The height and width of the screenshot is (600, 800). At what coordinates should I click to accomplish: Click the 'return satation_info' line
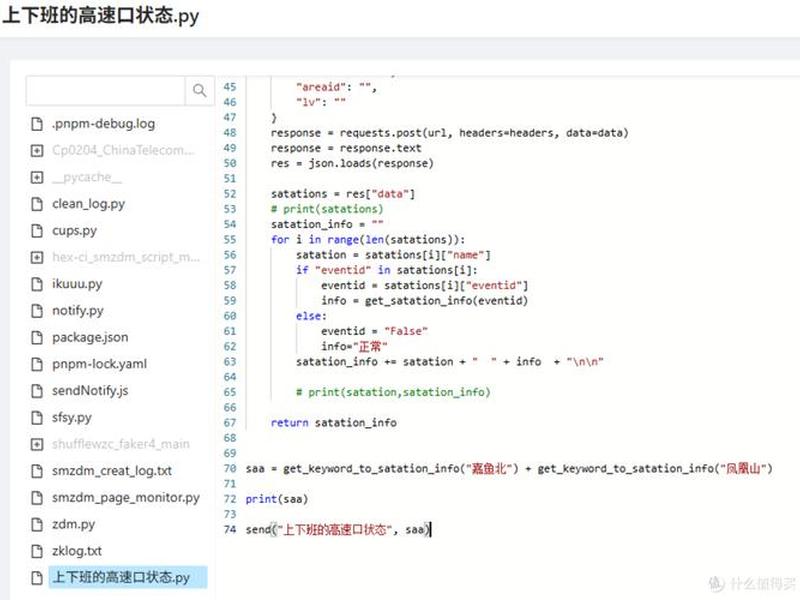(334, 422)
